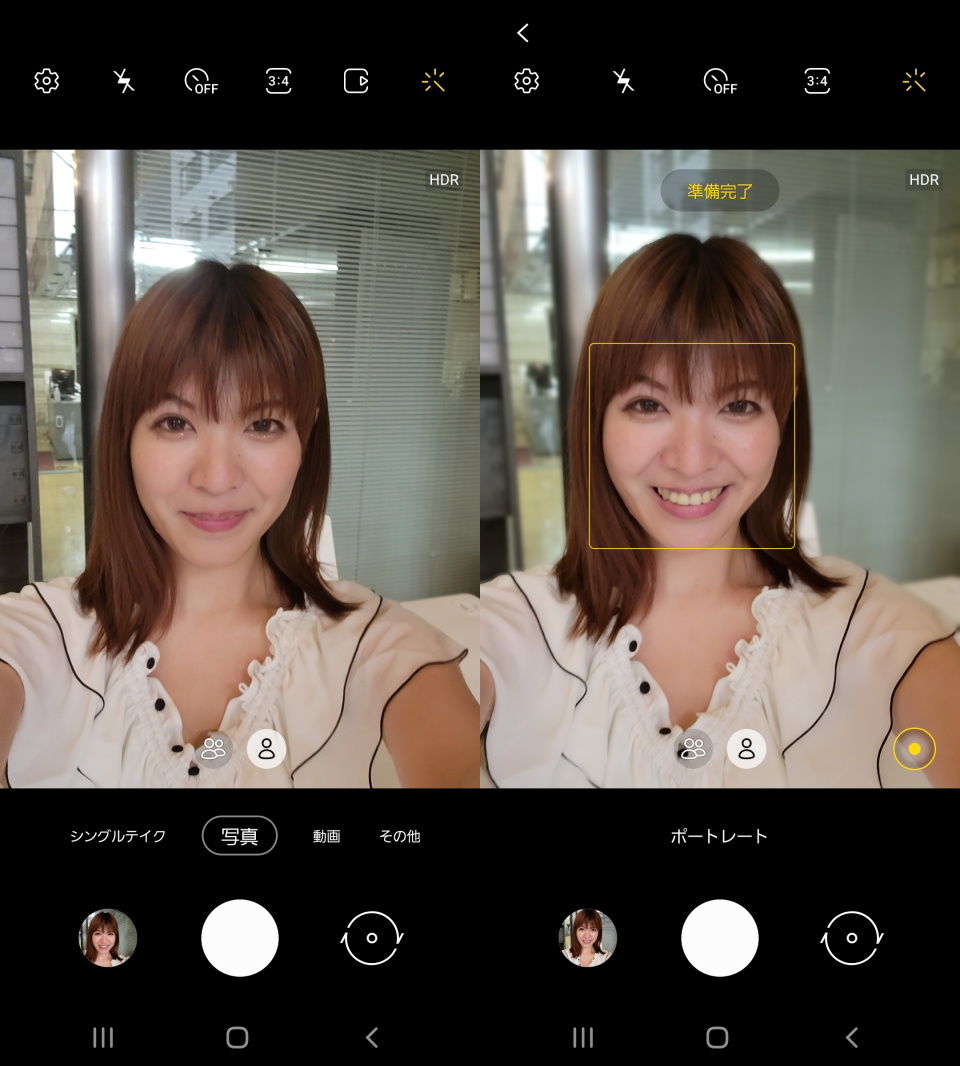Select single person selfie icon in right screen
Screen dimensions: 960x1066
click(747, 749)
